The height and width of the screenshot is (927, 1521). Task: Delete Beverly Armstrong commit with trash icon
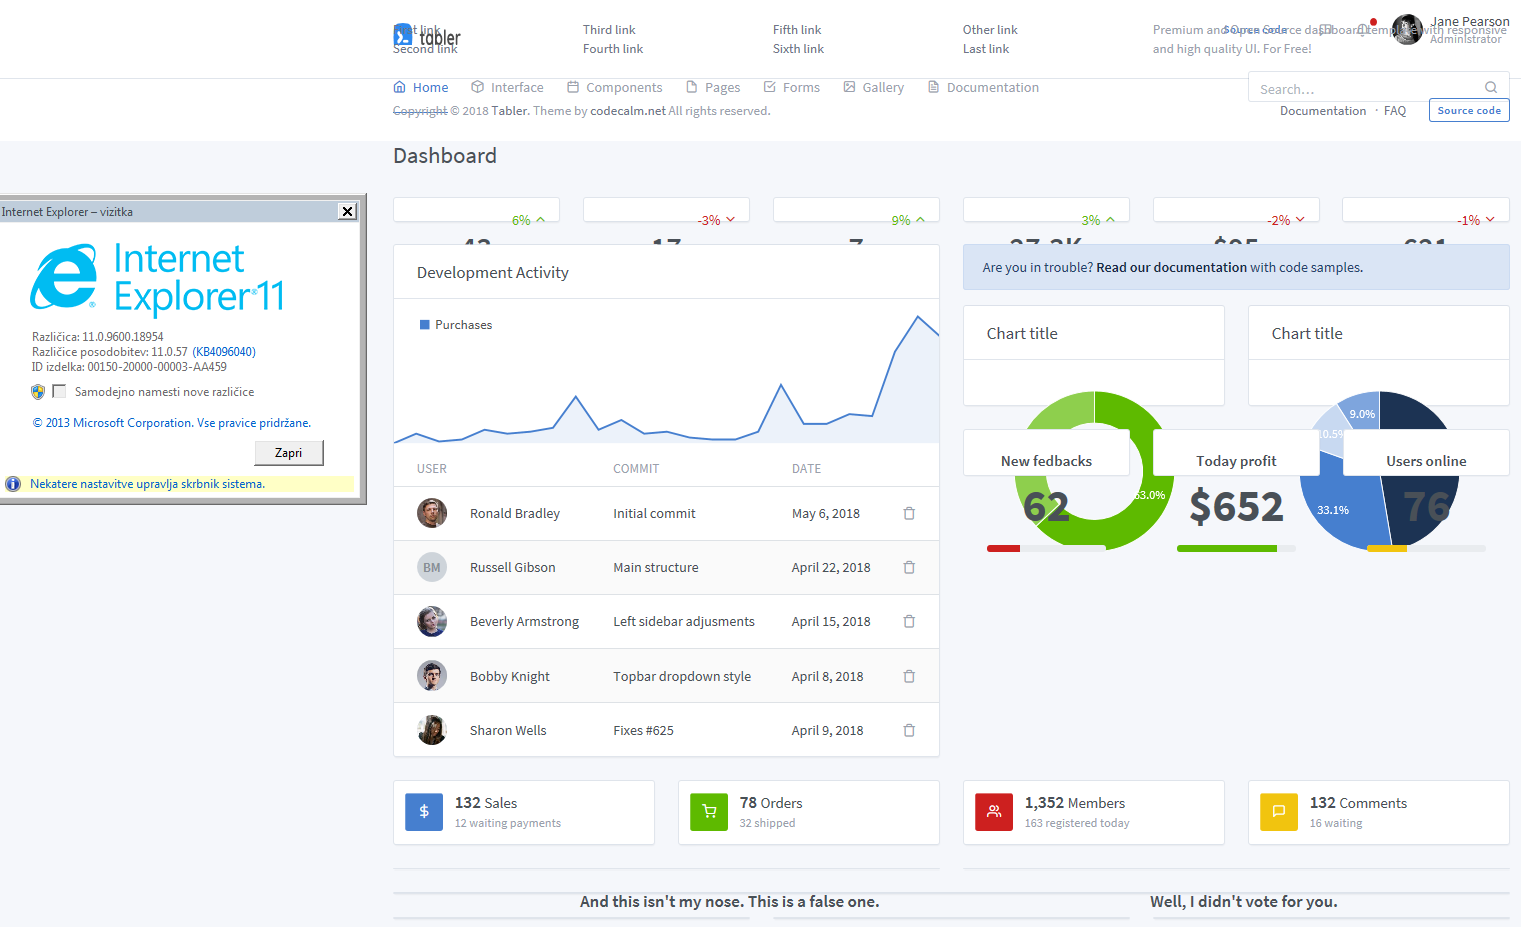(x=909, y=621)
